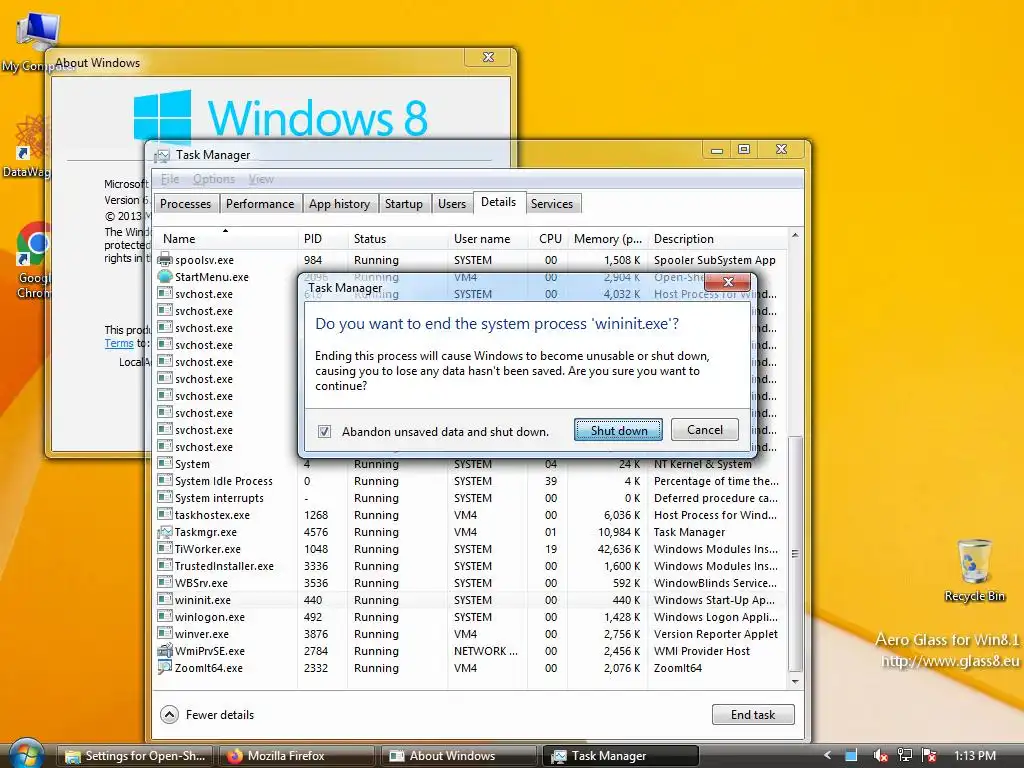This screenshot has height=768, width=1024.
Task: Click the Taskmgr.exe process icon
Action: [165, 532]
